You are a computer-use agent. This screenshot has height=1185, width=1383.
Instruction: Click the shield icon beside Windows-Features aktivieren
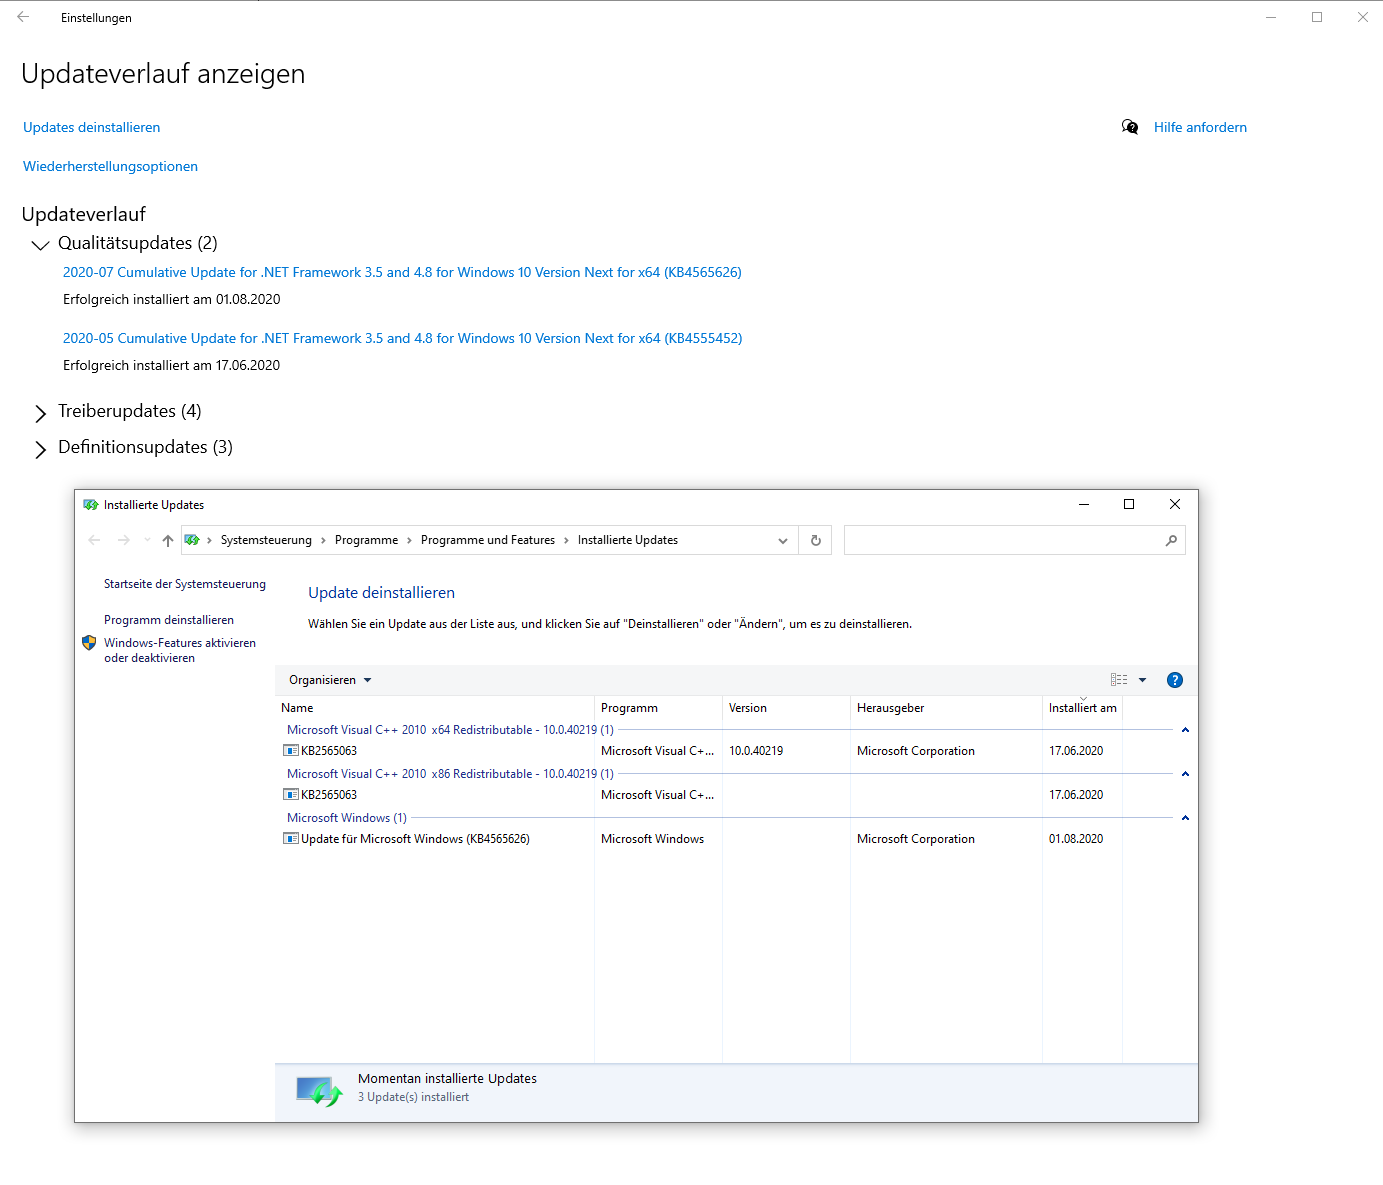point(89,643)
